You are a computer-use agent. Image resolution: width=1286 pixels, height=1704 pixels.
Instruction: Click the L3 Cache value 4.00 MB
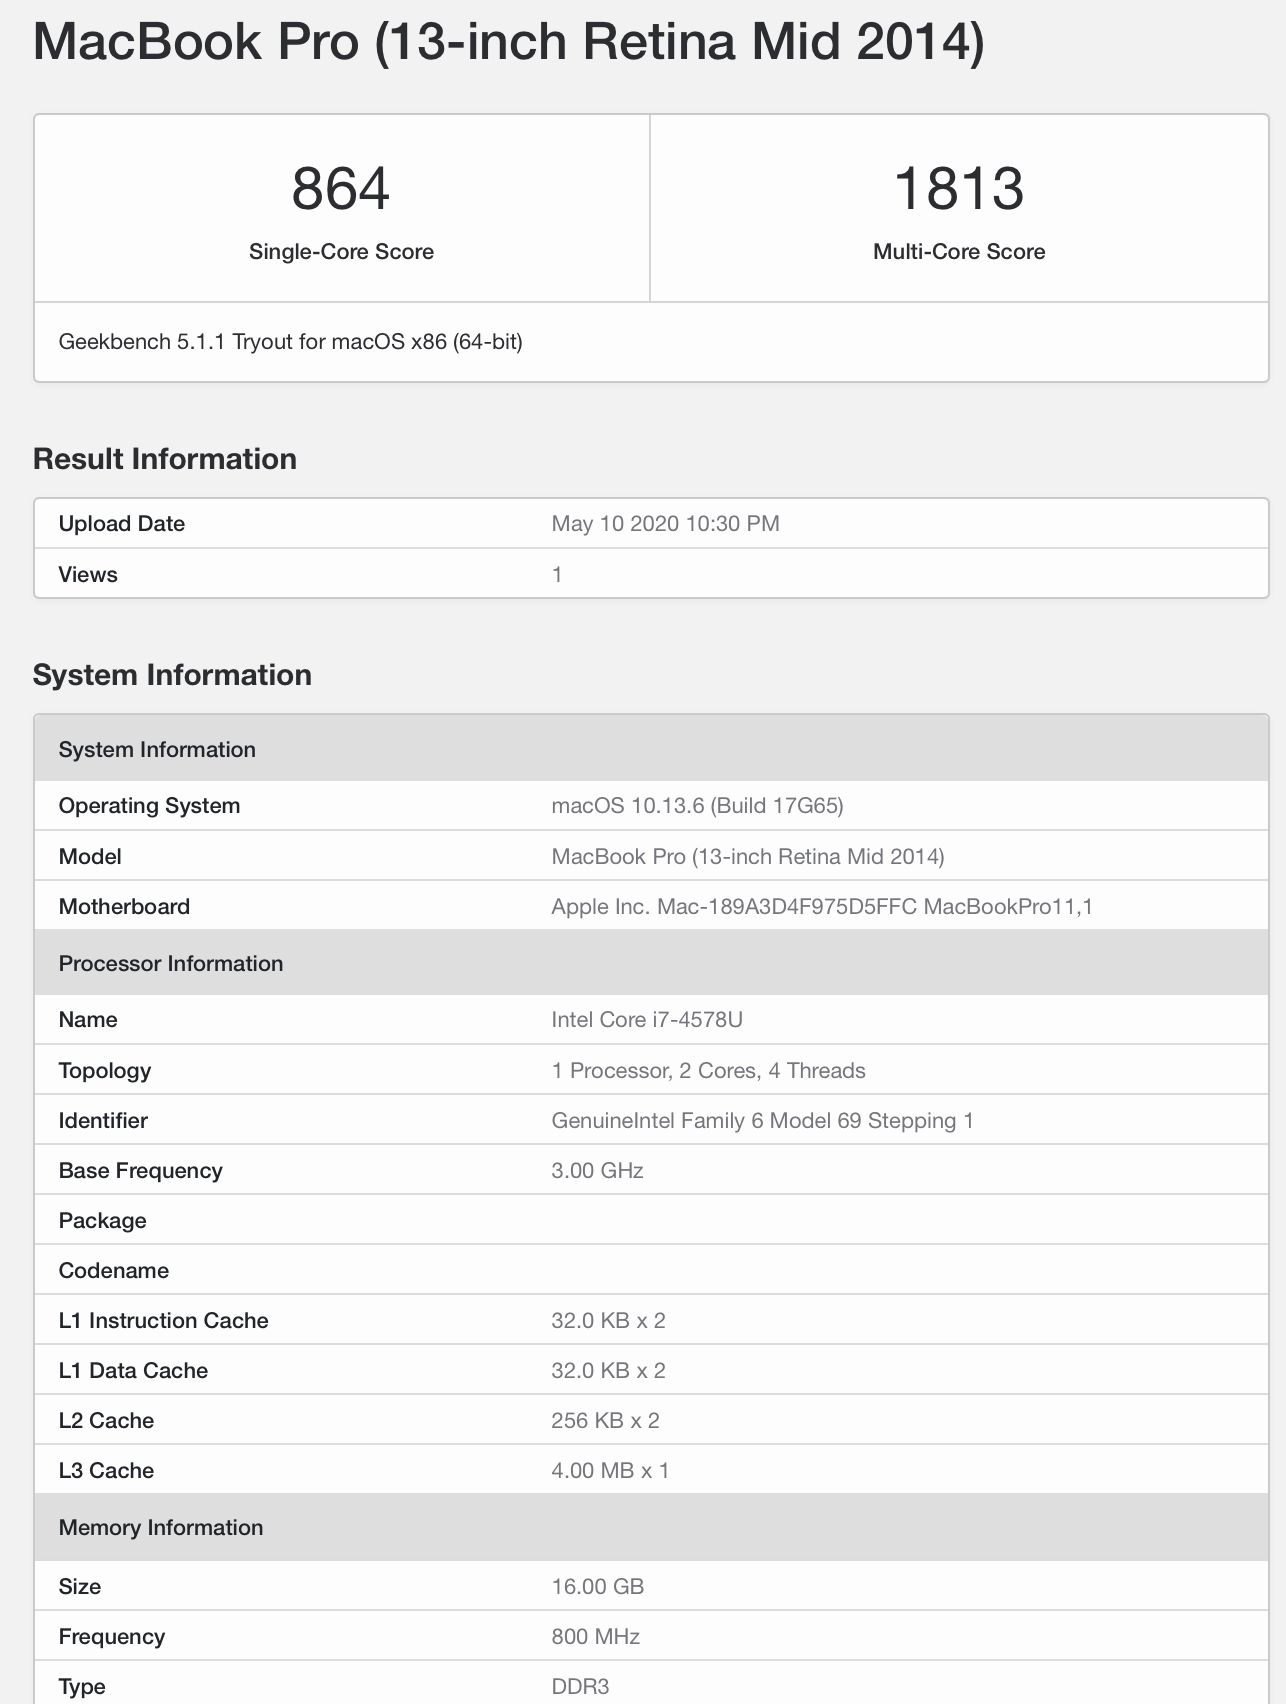point(610,1471)
